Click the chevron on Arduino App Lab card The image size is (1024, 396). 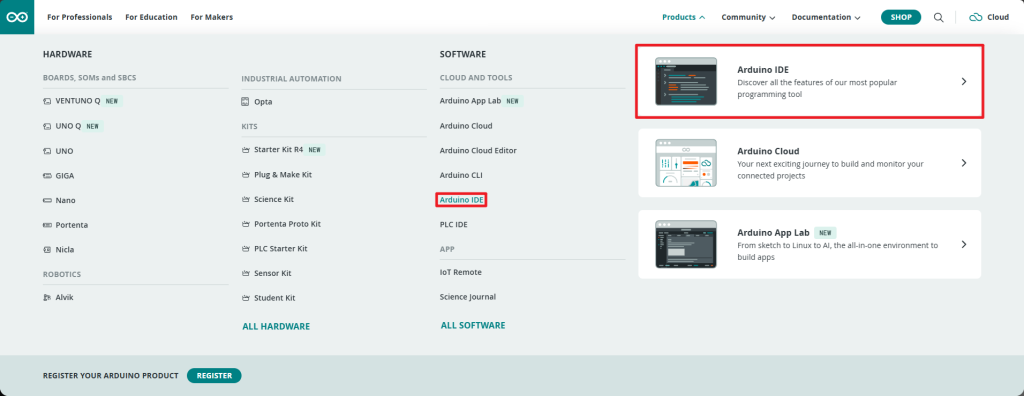coord(964,244)
